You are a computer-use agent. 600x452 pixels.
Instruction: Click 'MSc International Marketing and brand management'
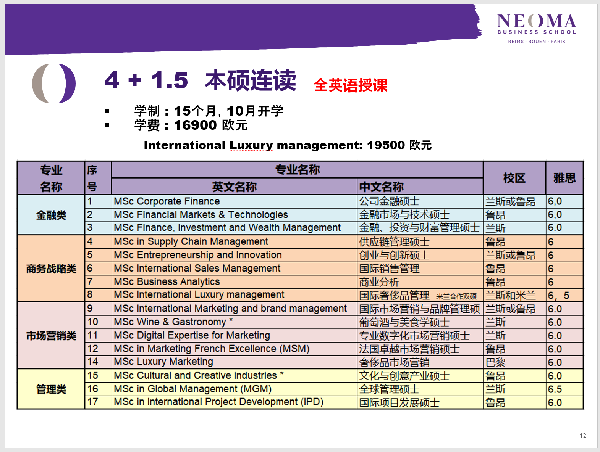click(230, 308)
